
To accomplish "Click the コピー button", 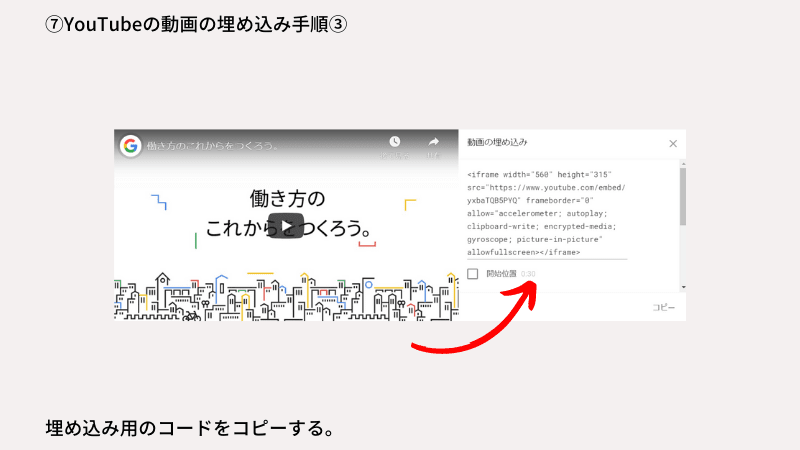I will point(663,307).
